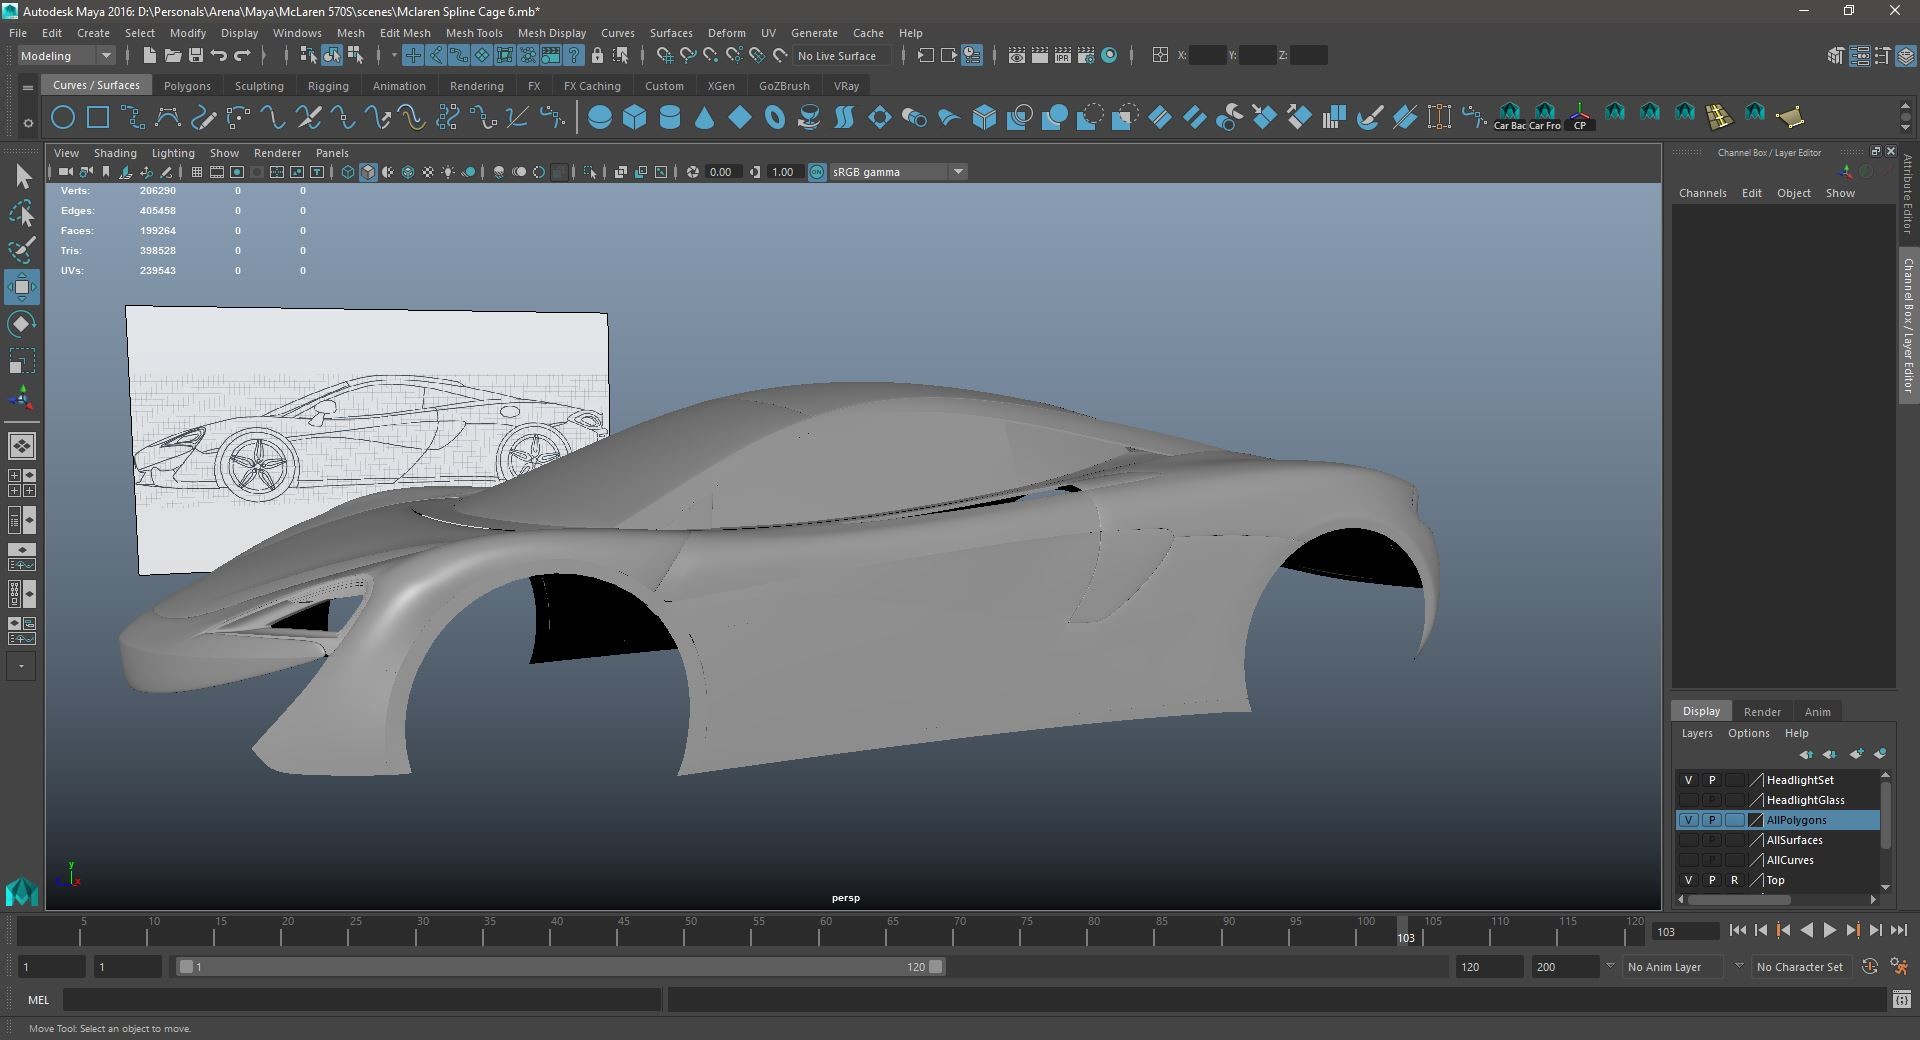Screen dimensions: 1920x1040
Task: Create a NURBS cone from the shelf
Action: (x=705, y=118)
